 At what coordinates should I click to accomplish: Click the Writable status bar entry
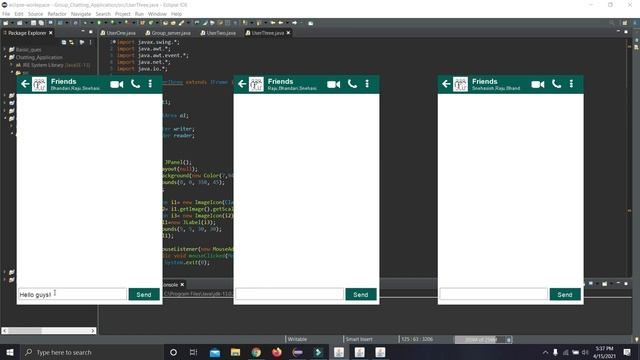coord(297,339)
